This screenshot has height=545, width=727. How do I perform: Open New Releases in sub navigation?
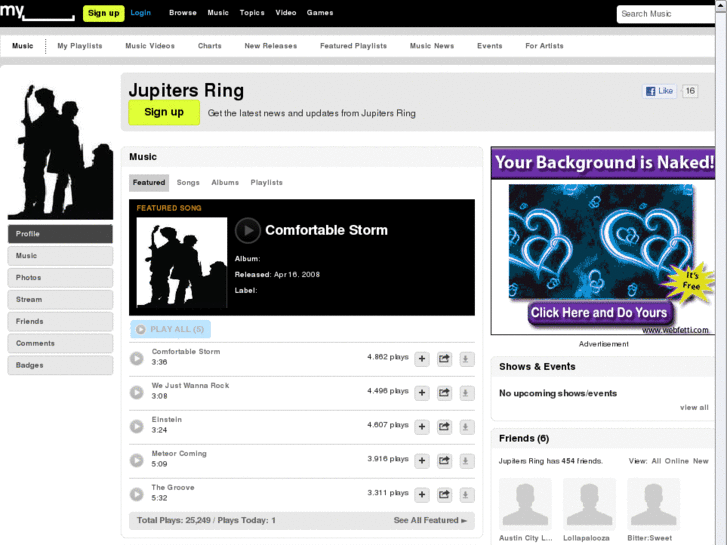[271, 46]
